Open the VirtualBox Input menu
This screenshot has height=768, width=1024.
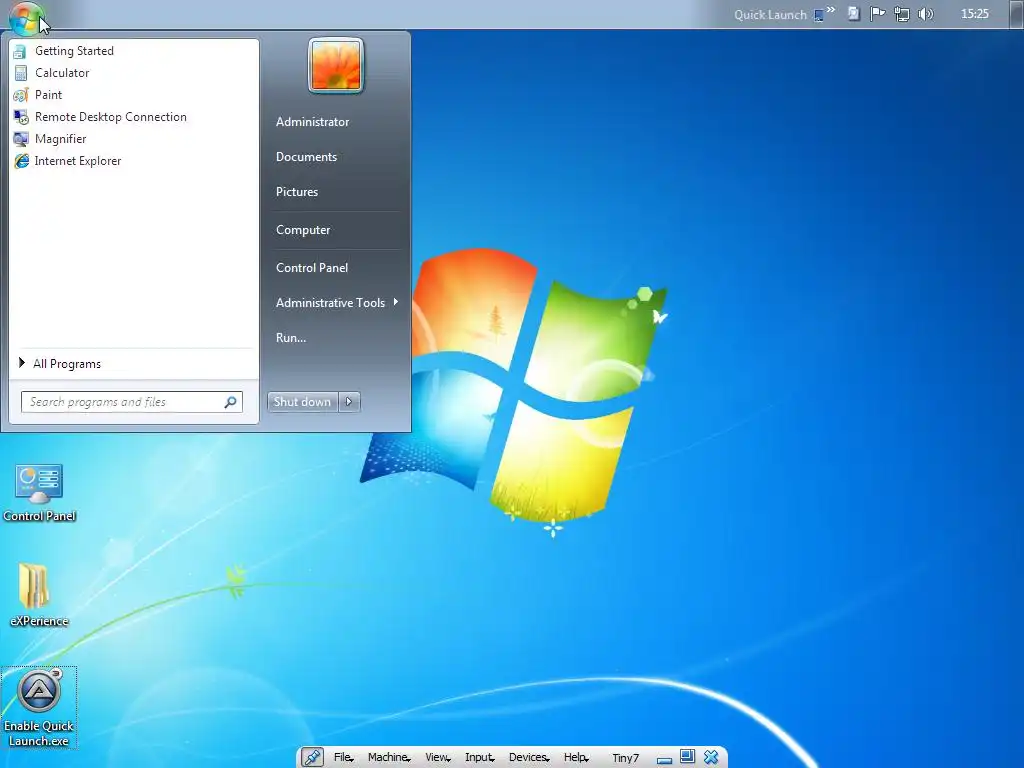point(479,758)
